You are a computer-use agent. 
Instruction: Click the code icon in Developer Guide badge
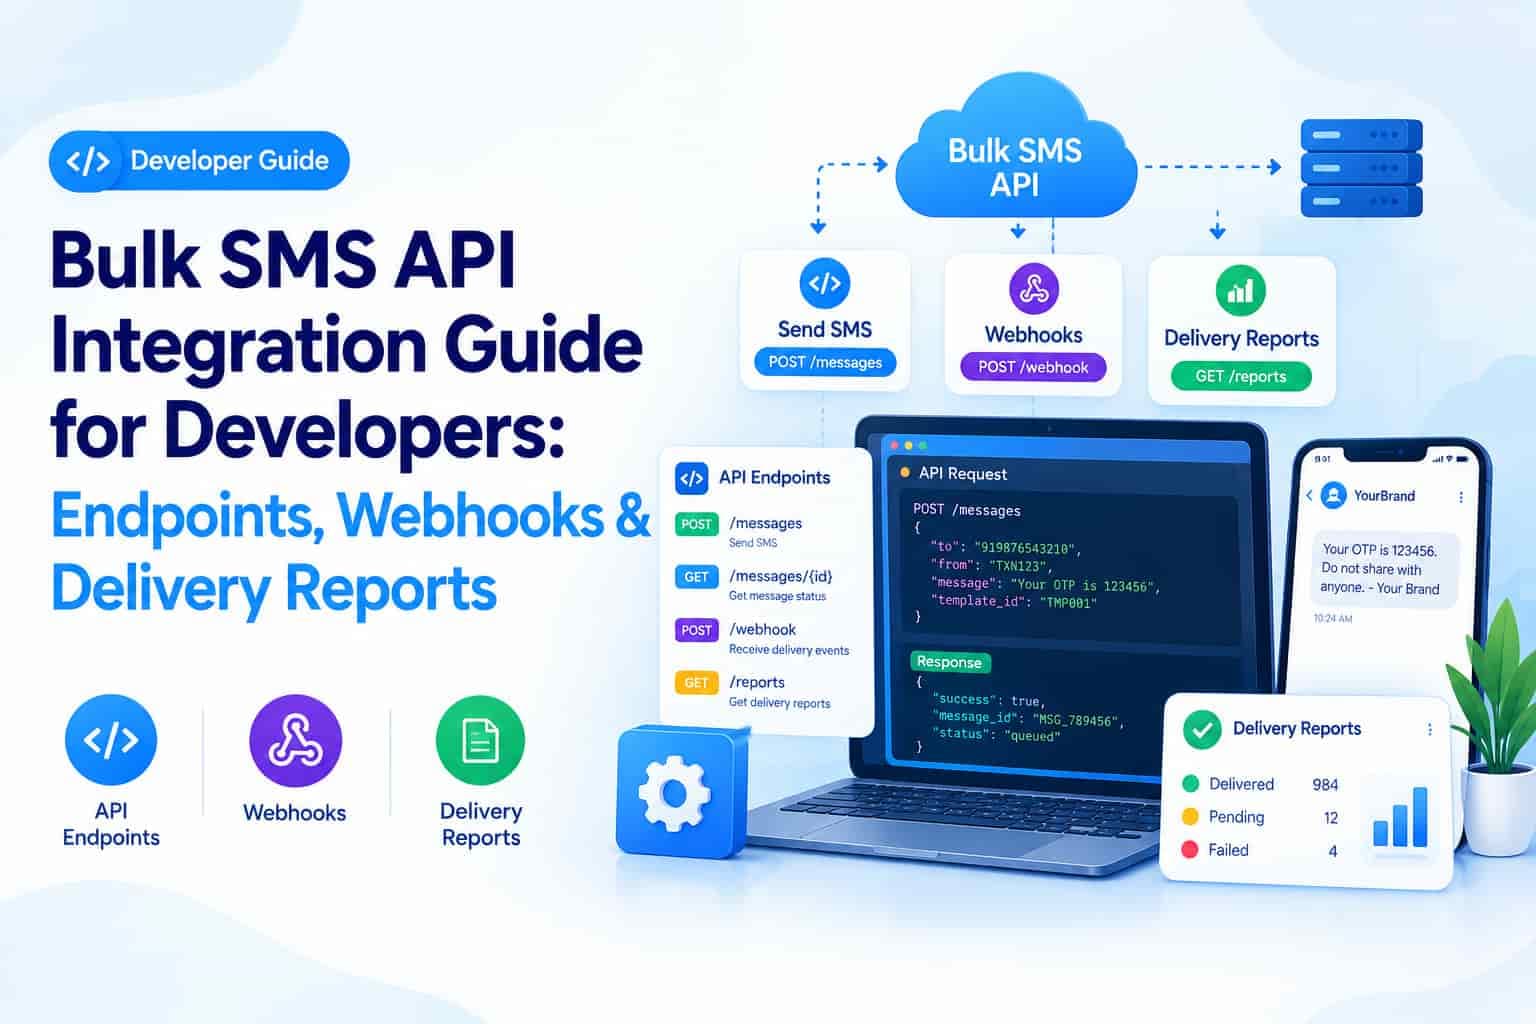coord(87,161)
